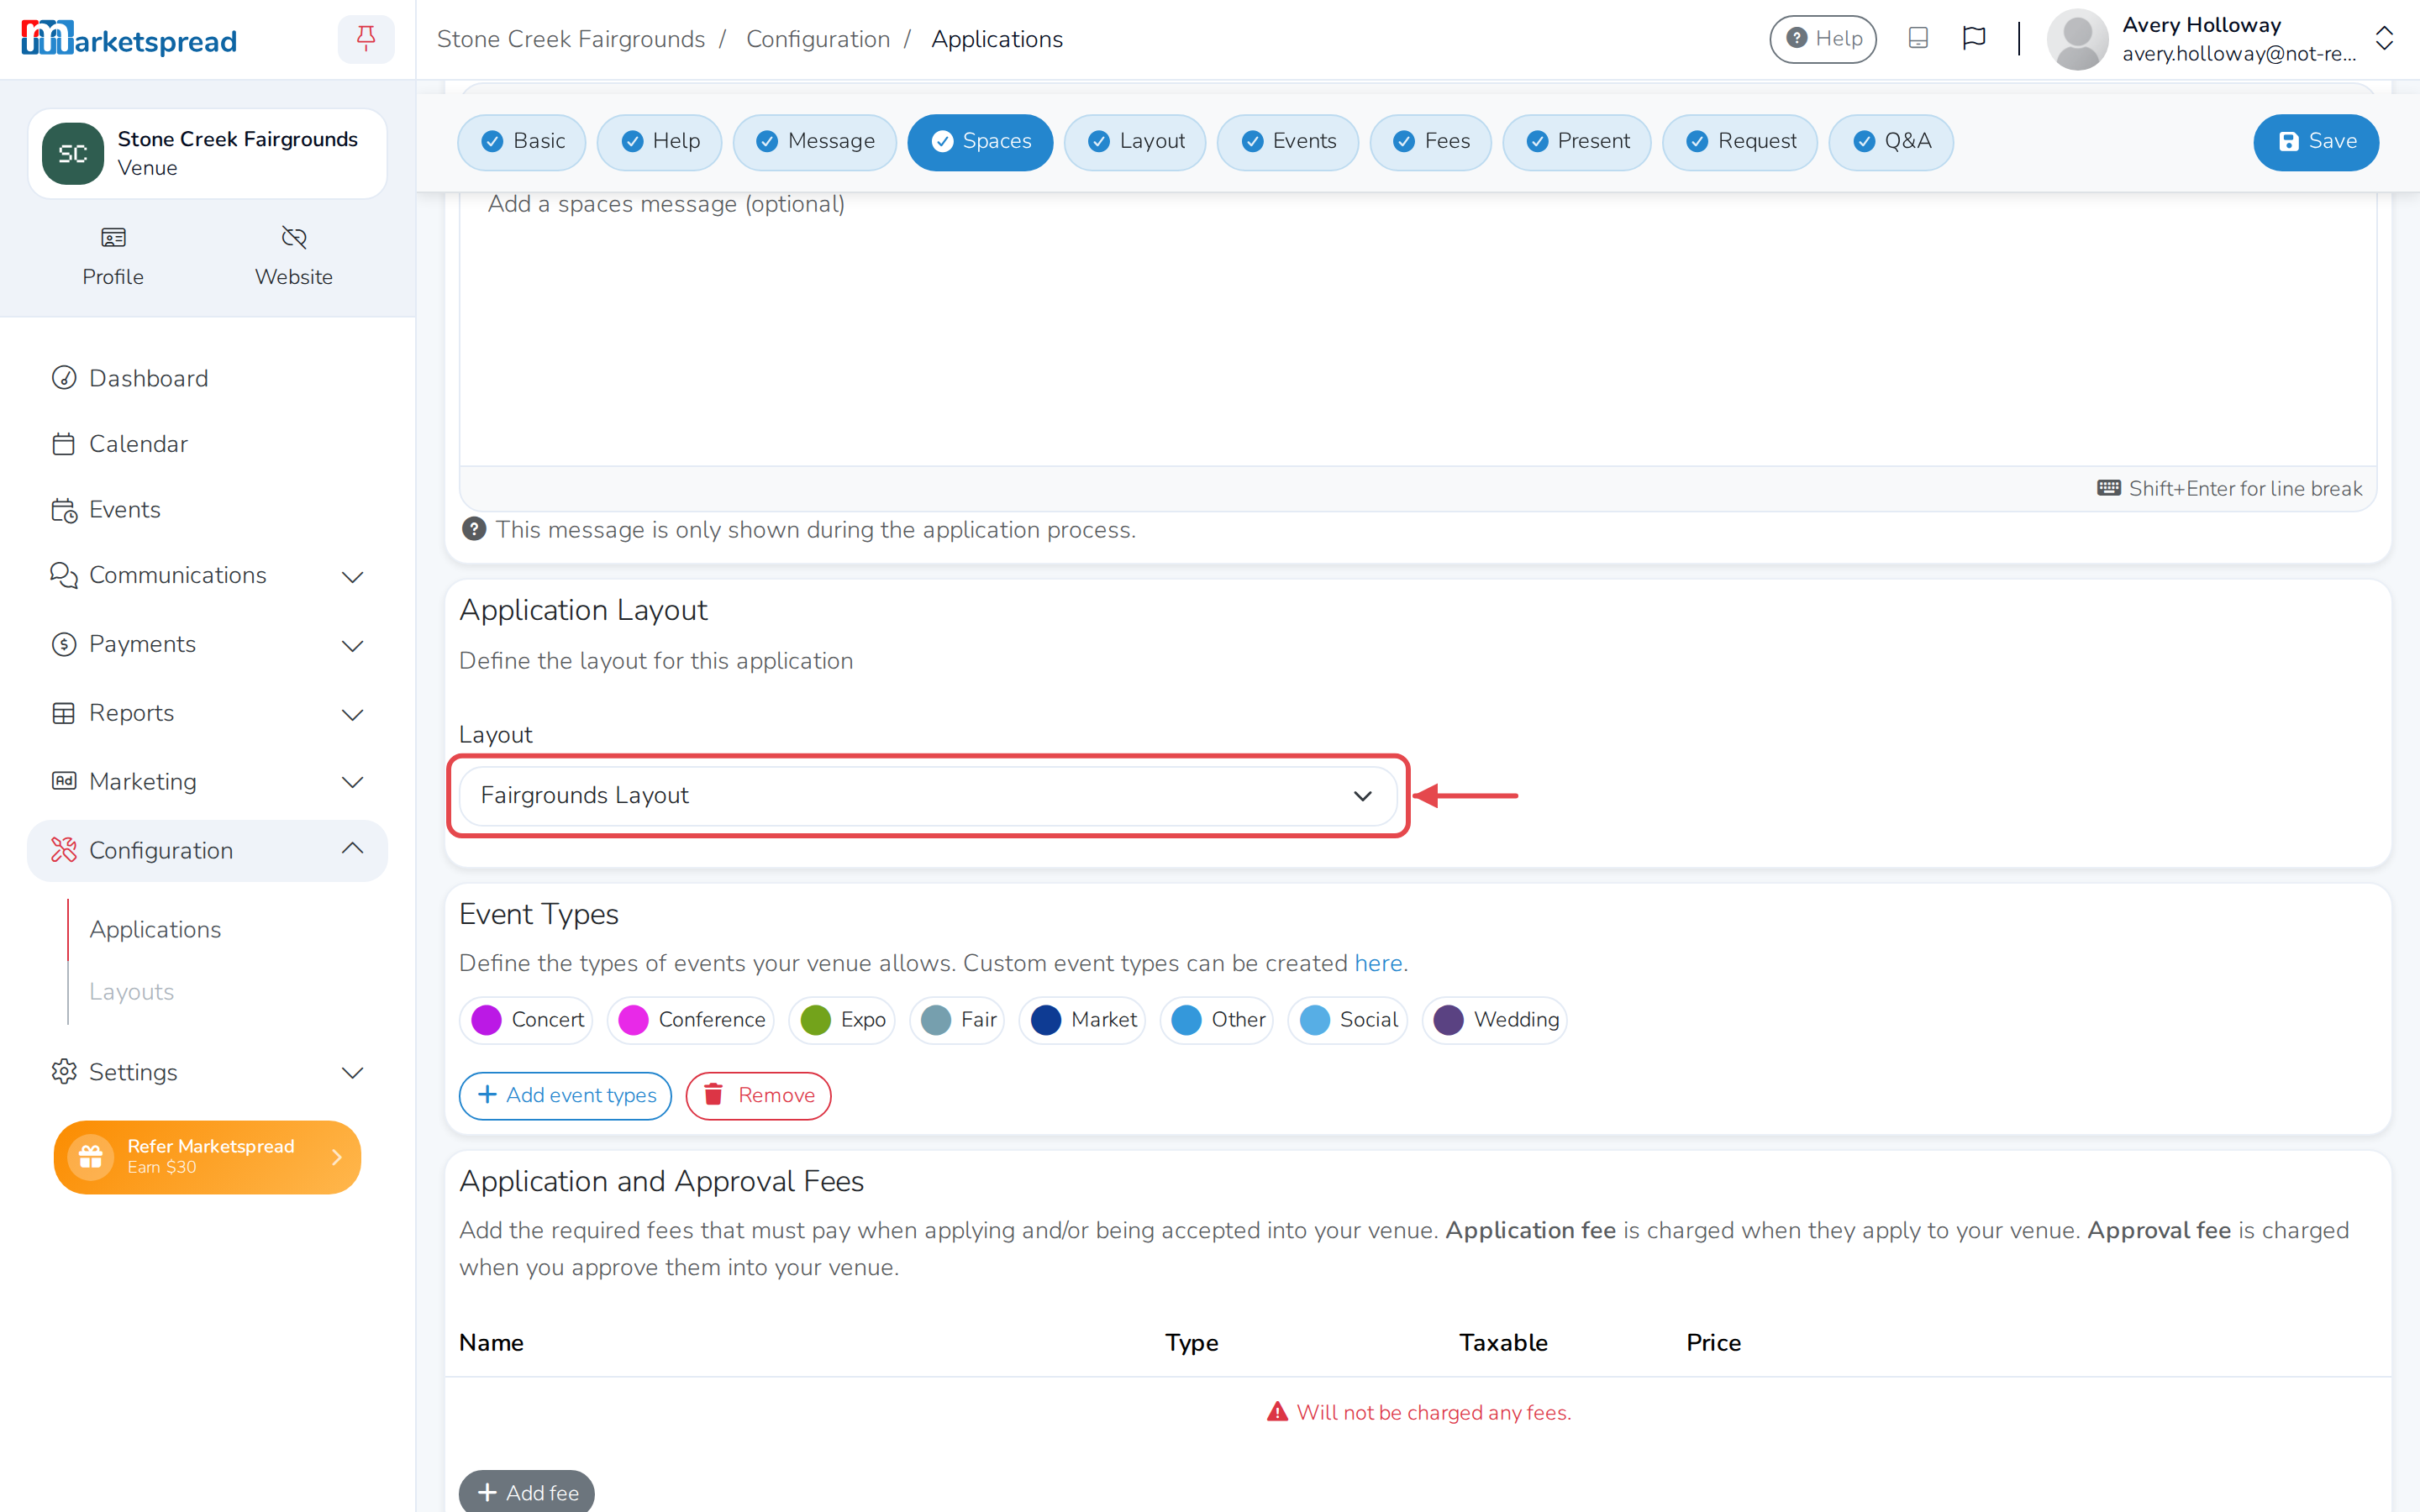Click the Calendar sidebar icon
Viewport: 2420px width, 1512px height.
click(64, 444)
